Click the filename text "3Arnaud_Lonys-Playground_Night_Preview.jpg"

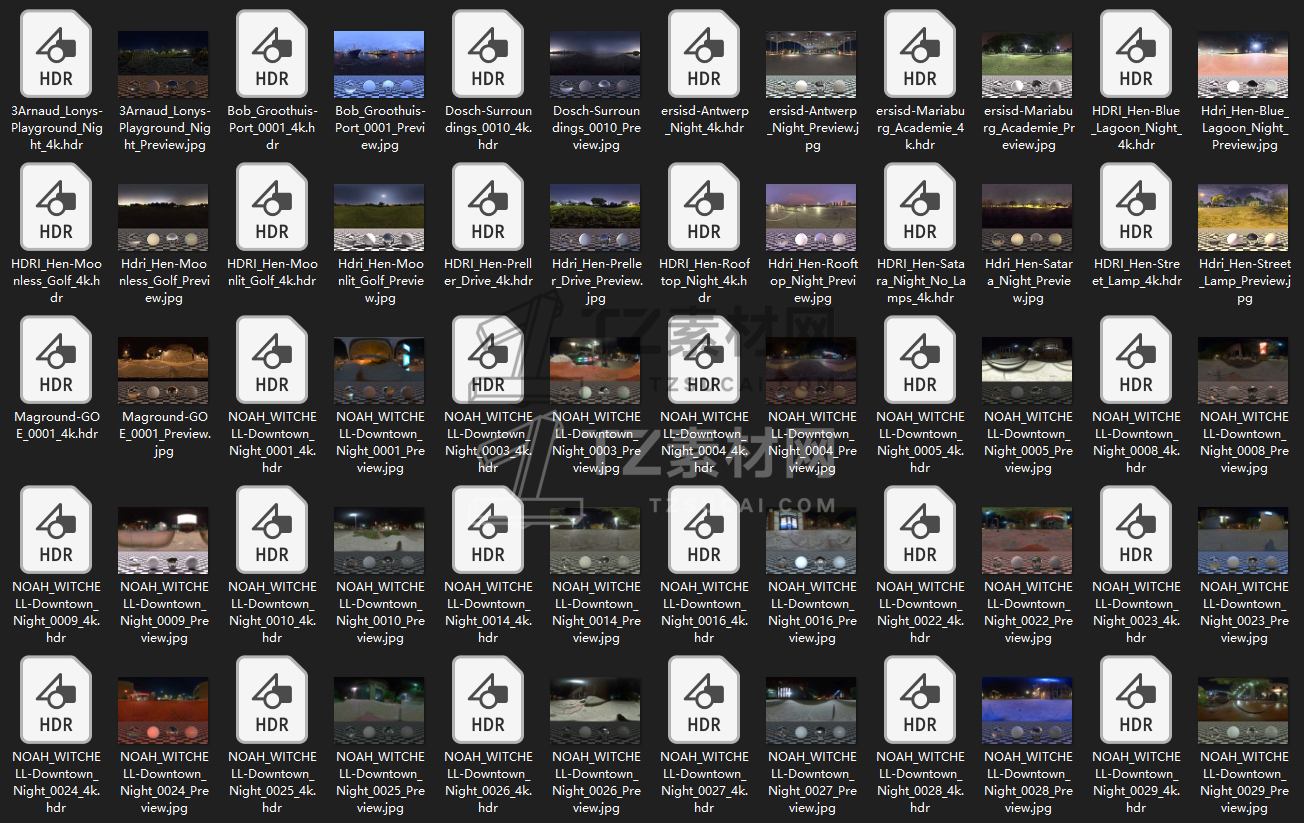pyautogui.click(x=164, y=128)
